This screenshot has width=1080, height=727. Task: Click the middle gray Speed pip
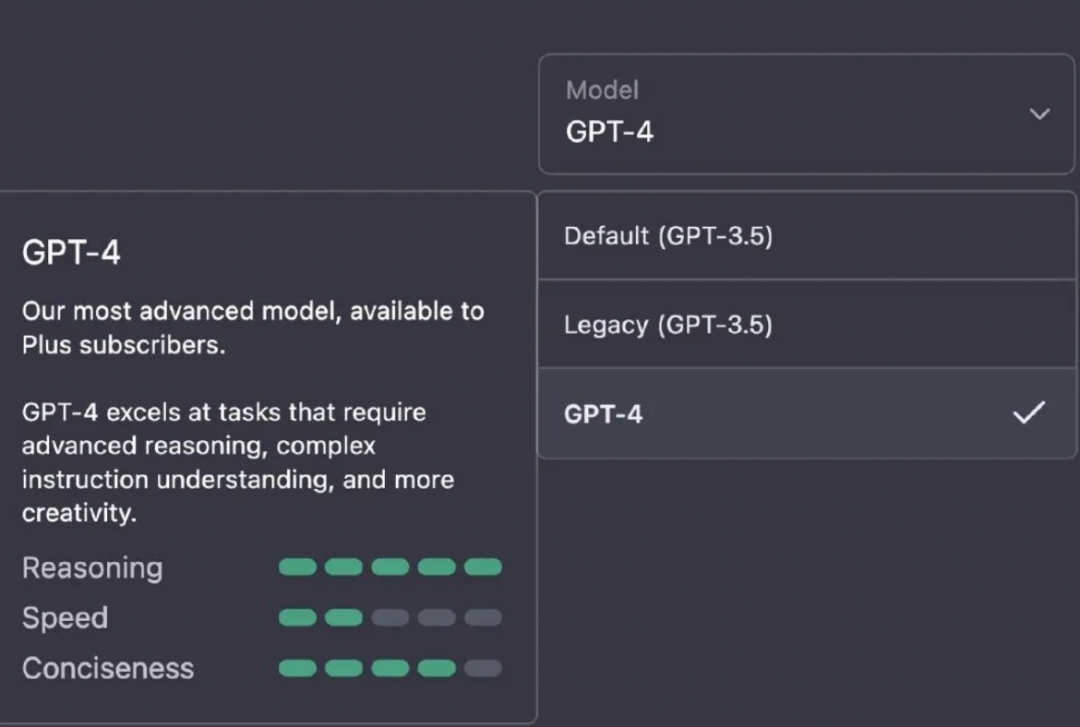(437, 618)
